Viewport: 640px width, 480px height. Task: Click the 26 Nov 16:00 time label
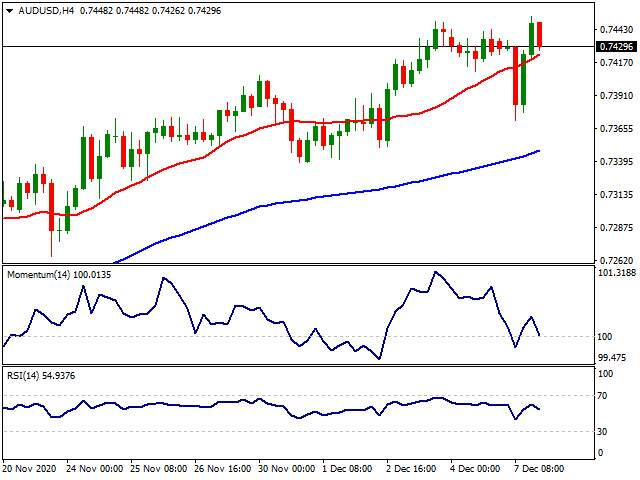click(x=223, y=468)
